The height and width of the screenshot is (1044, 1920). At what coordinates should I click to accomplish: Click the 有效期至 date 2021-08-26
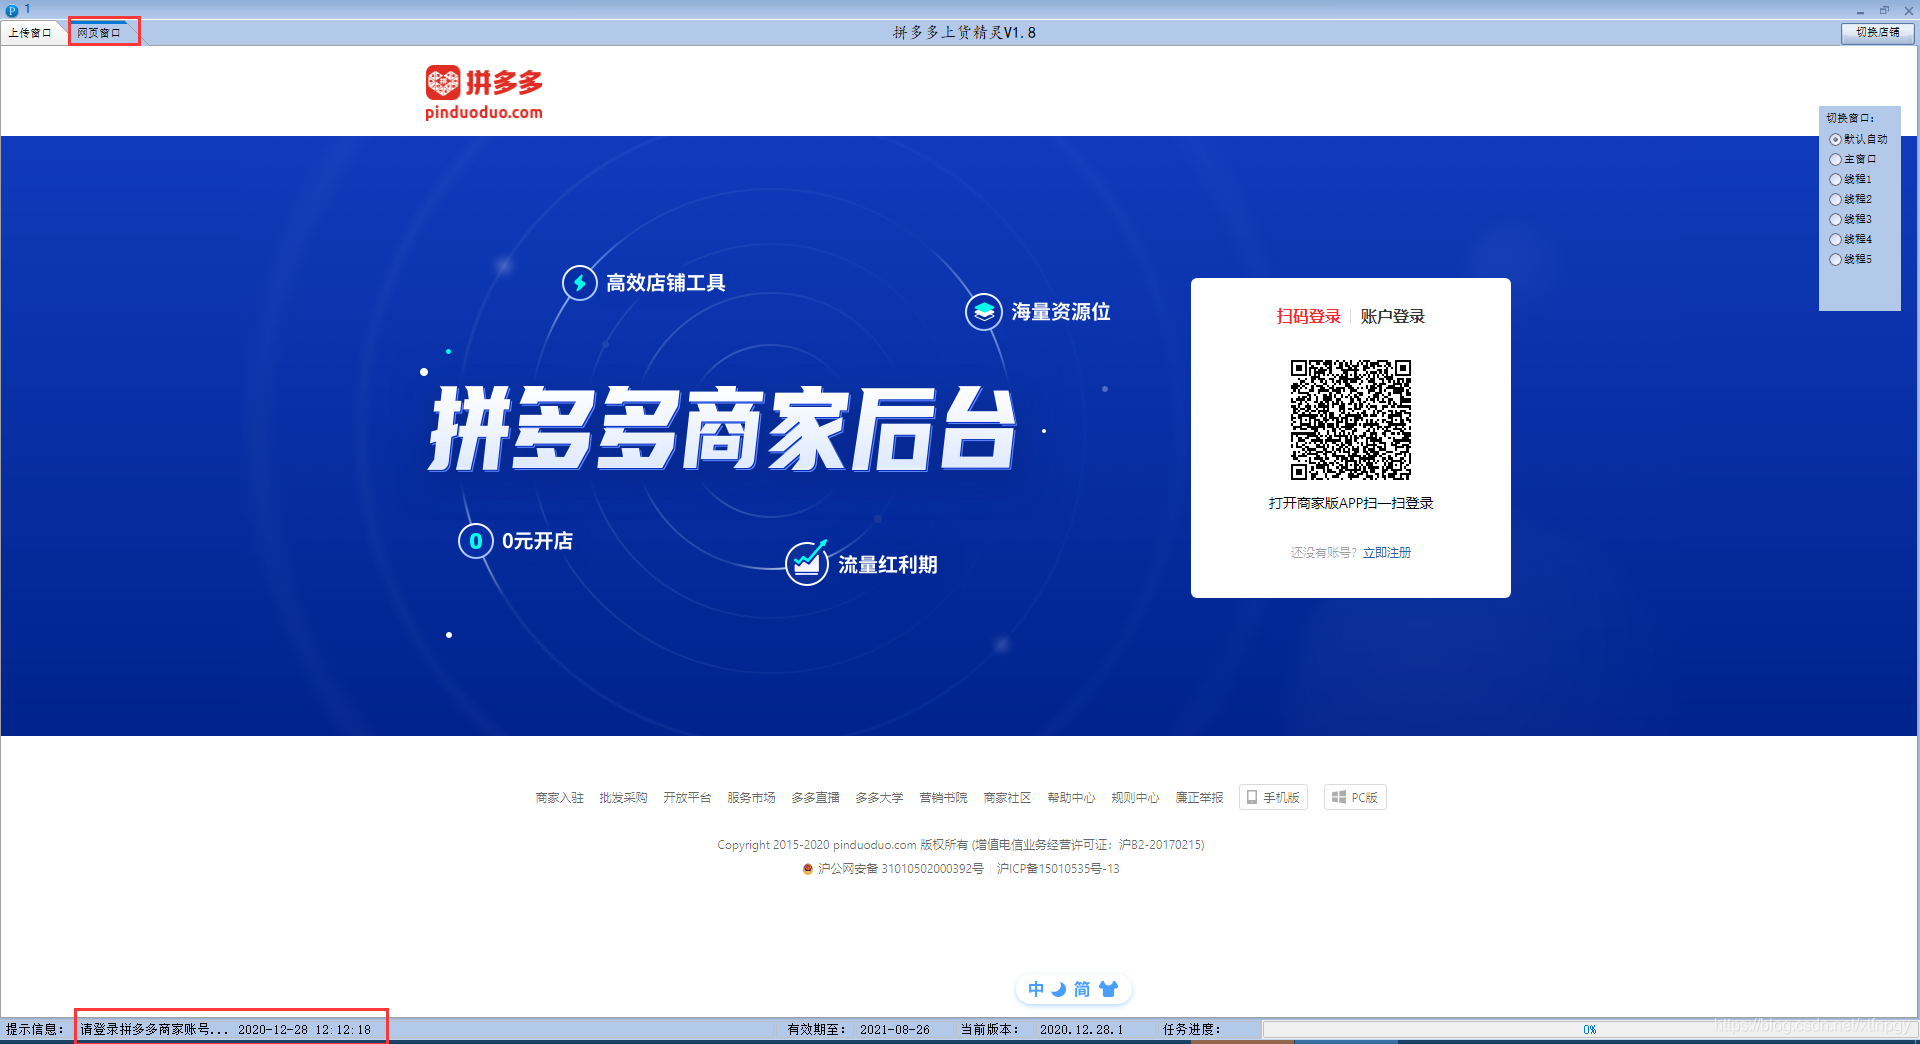click(895, 1029)
